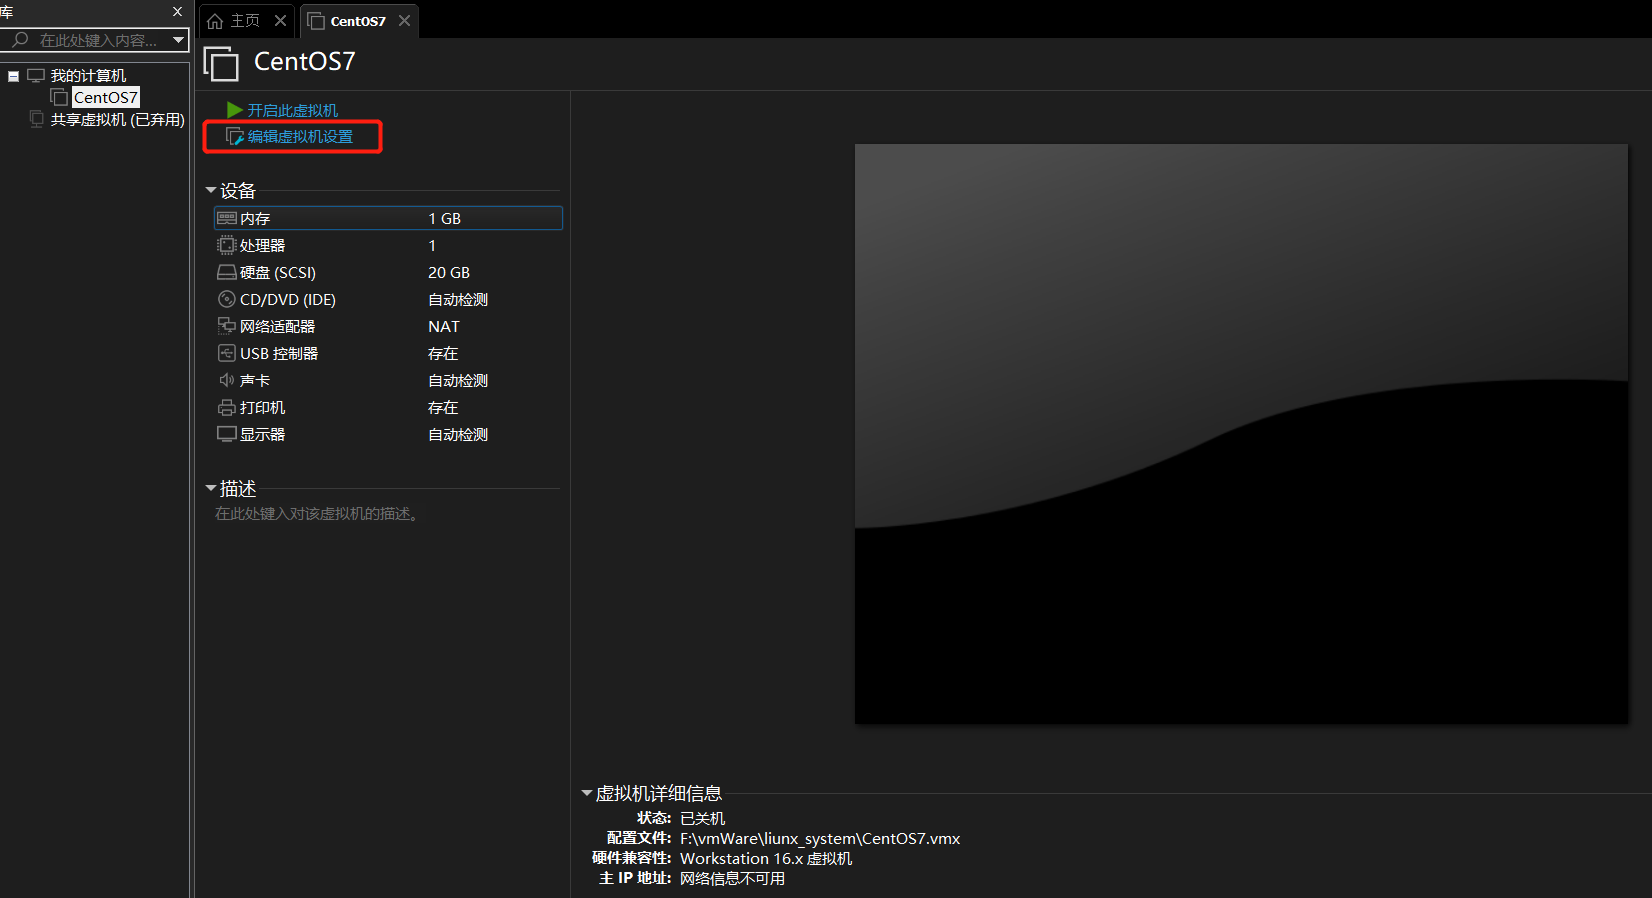Click the USB controller icon
The image size is (1652, 898).
click(x=227, y=353)
